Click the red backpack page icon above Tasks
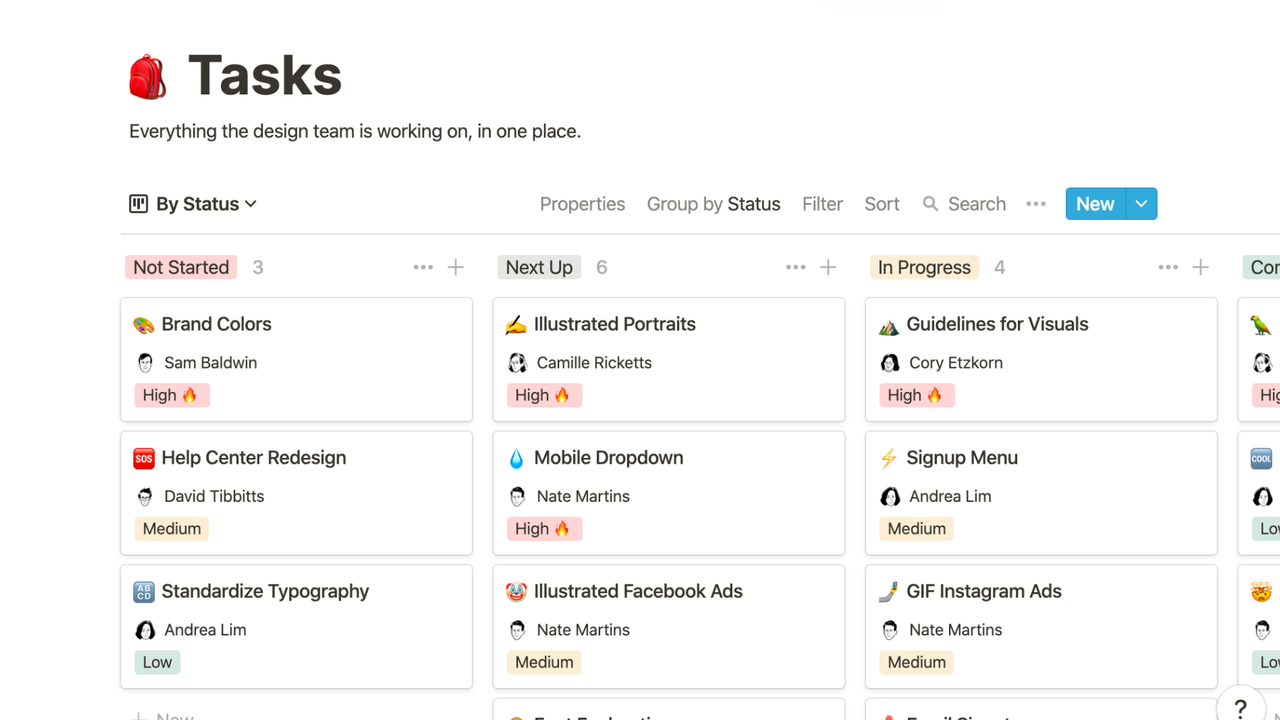 (148, 74)
